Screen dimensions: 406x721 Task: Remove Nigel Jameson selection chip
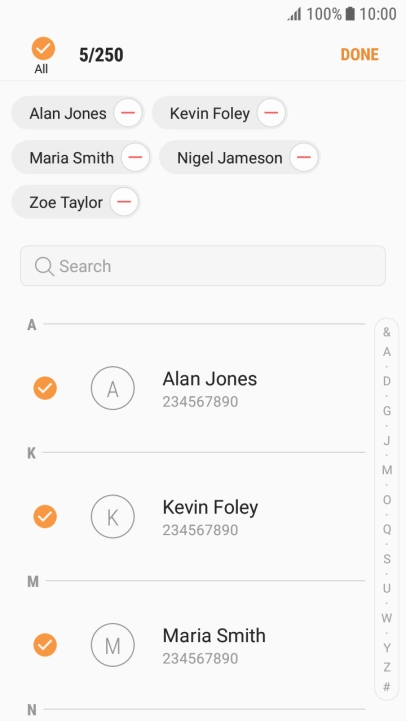click(303, 157)
